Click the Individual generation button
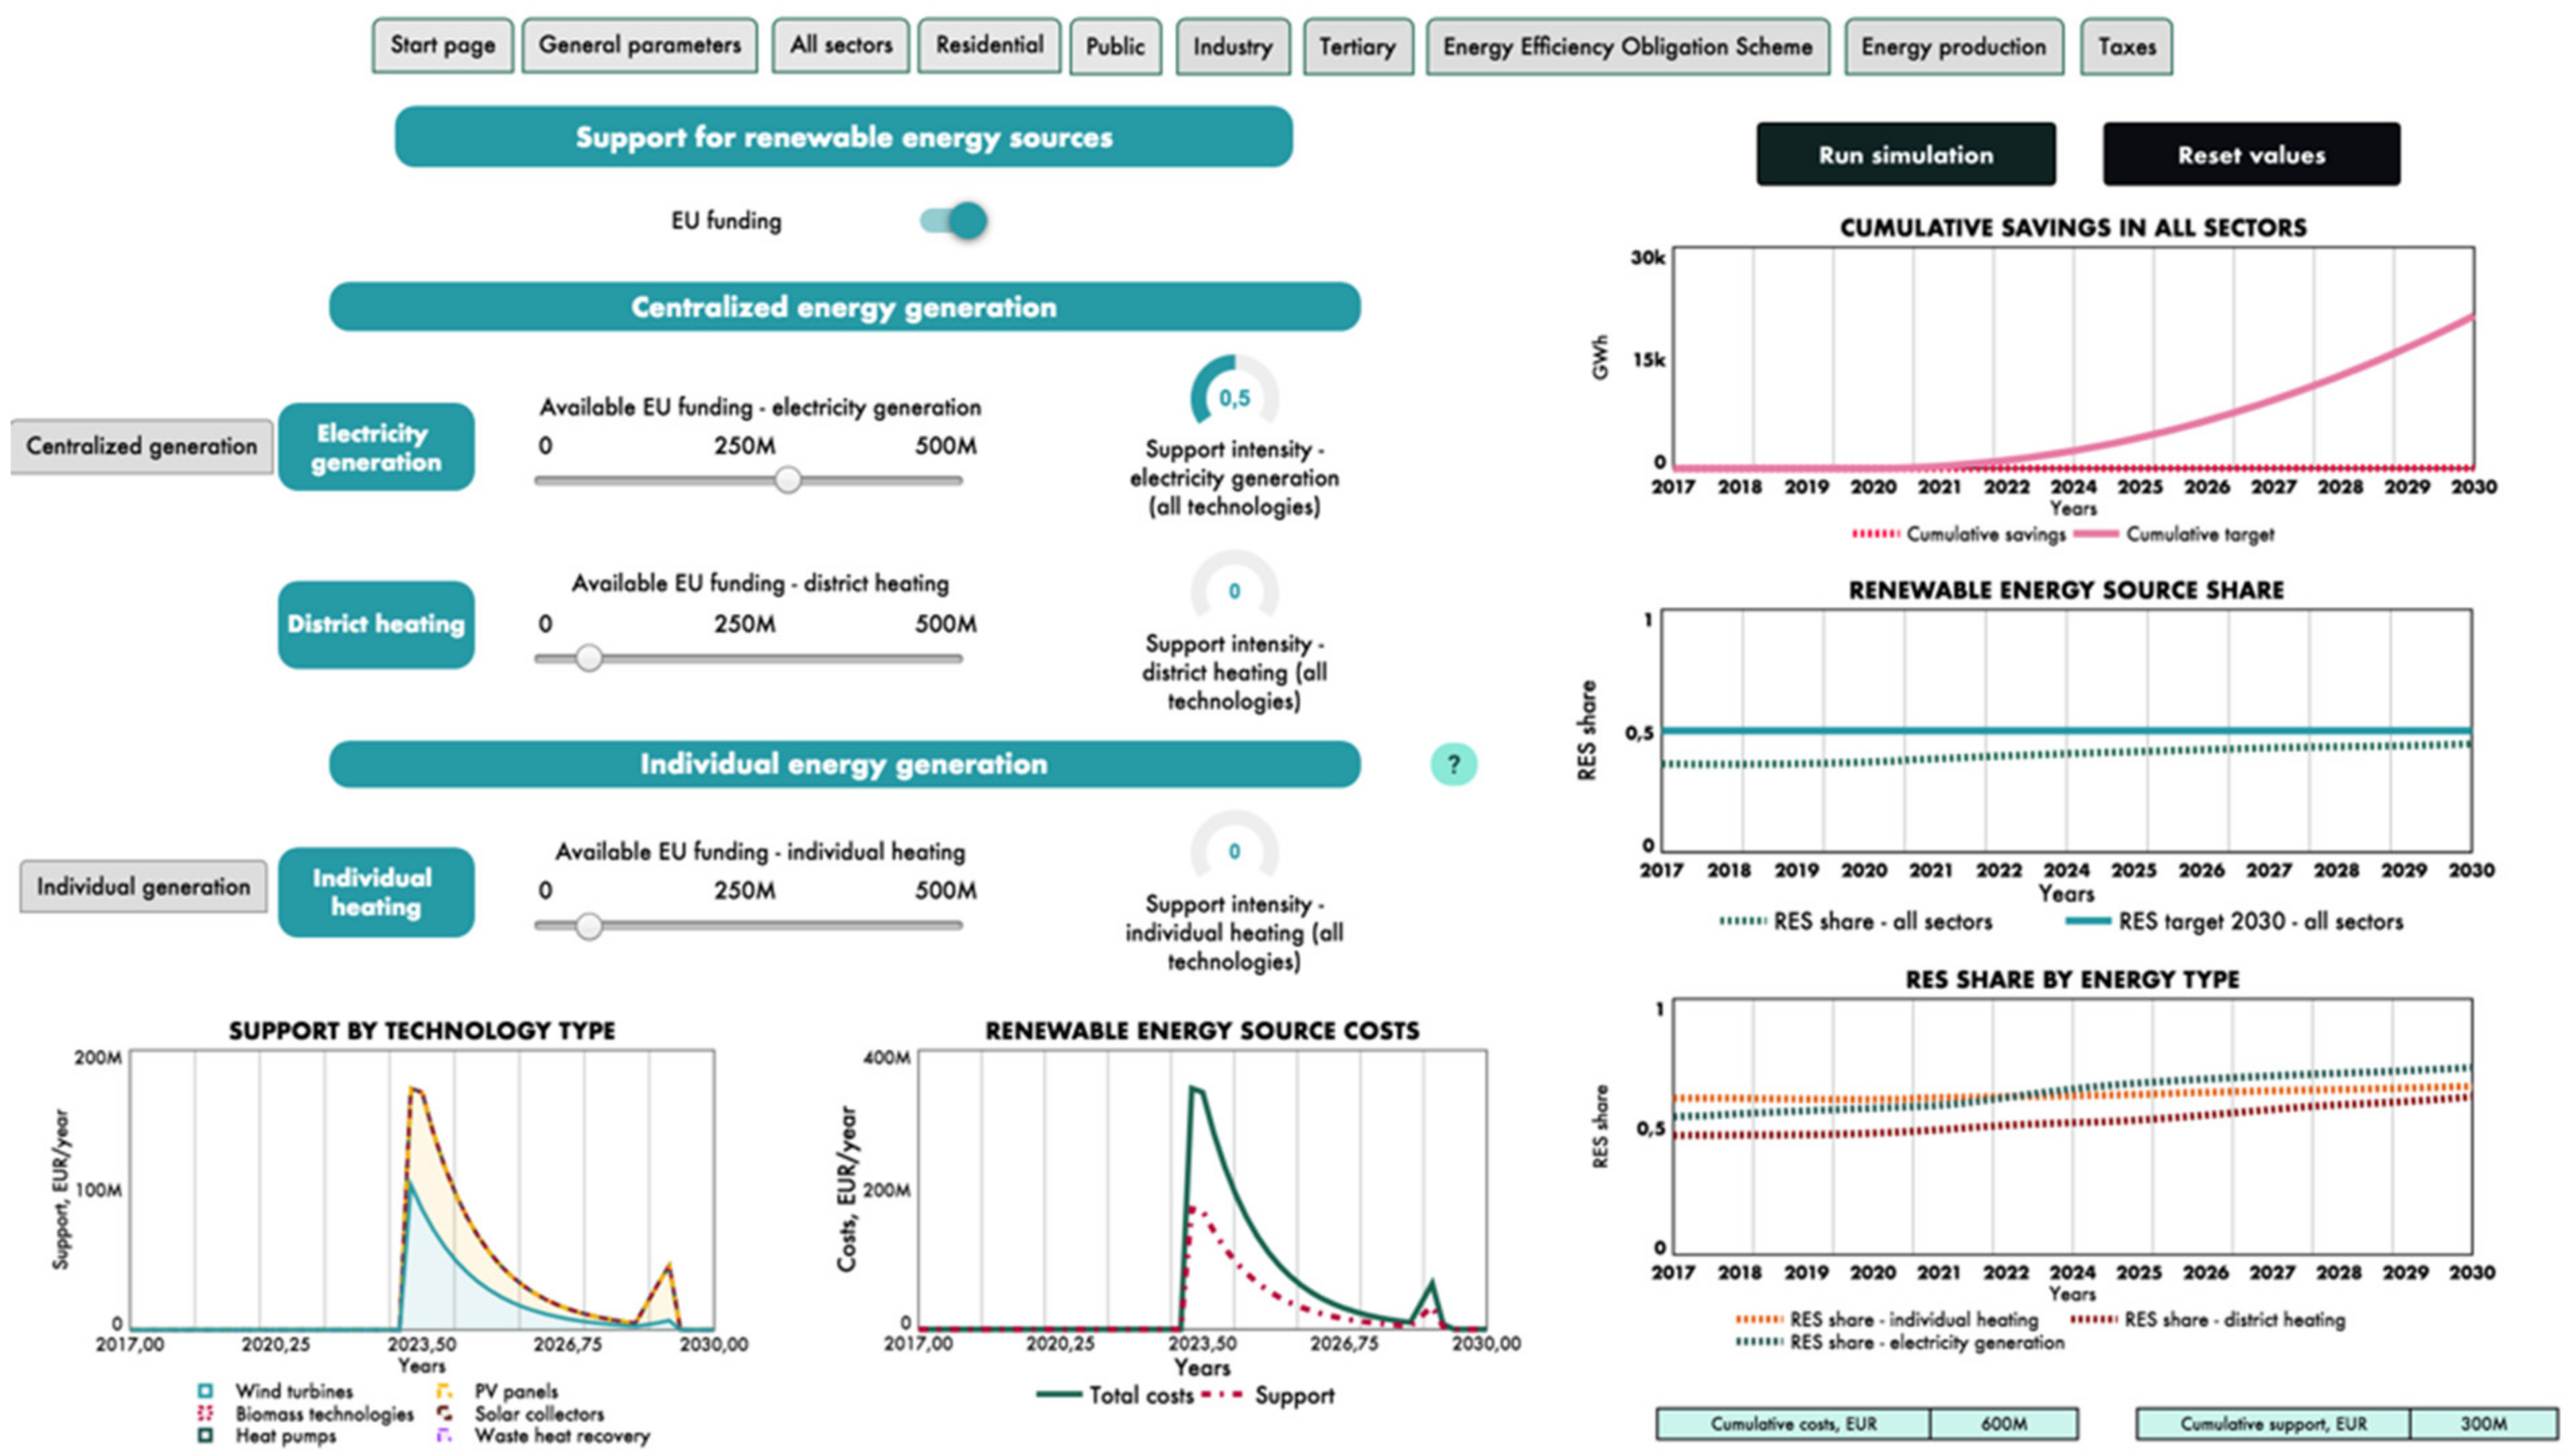2568x1456 pixels. pos(143,887)
